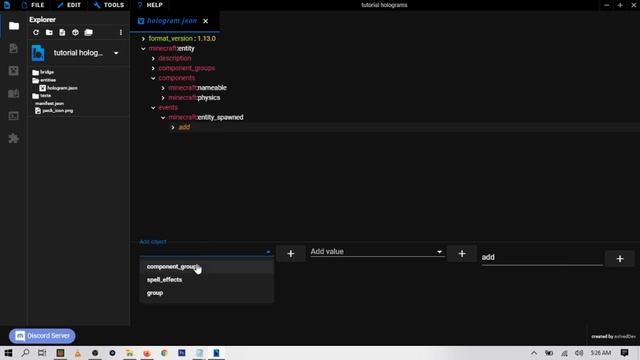640x360 pixels.
Task: Click the plus button beside the edit field
Action: [620, 259]
